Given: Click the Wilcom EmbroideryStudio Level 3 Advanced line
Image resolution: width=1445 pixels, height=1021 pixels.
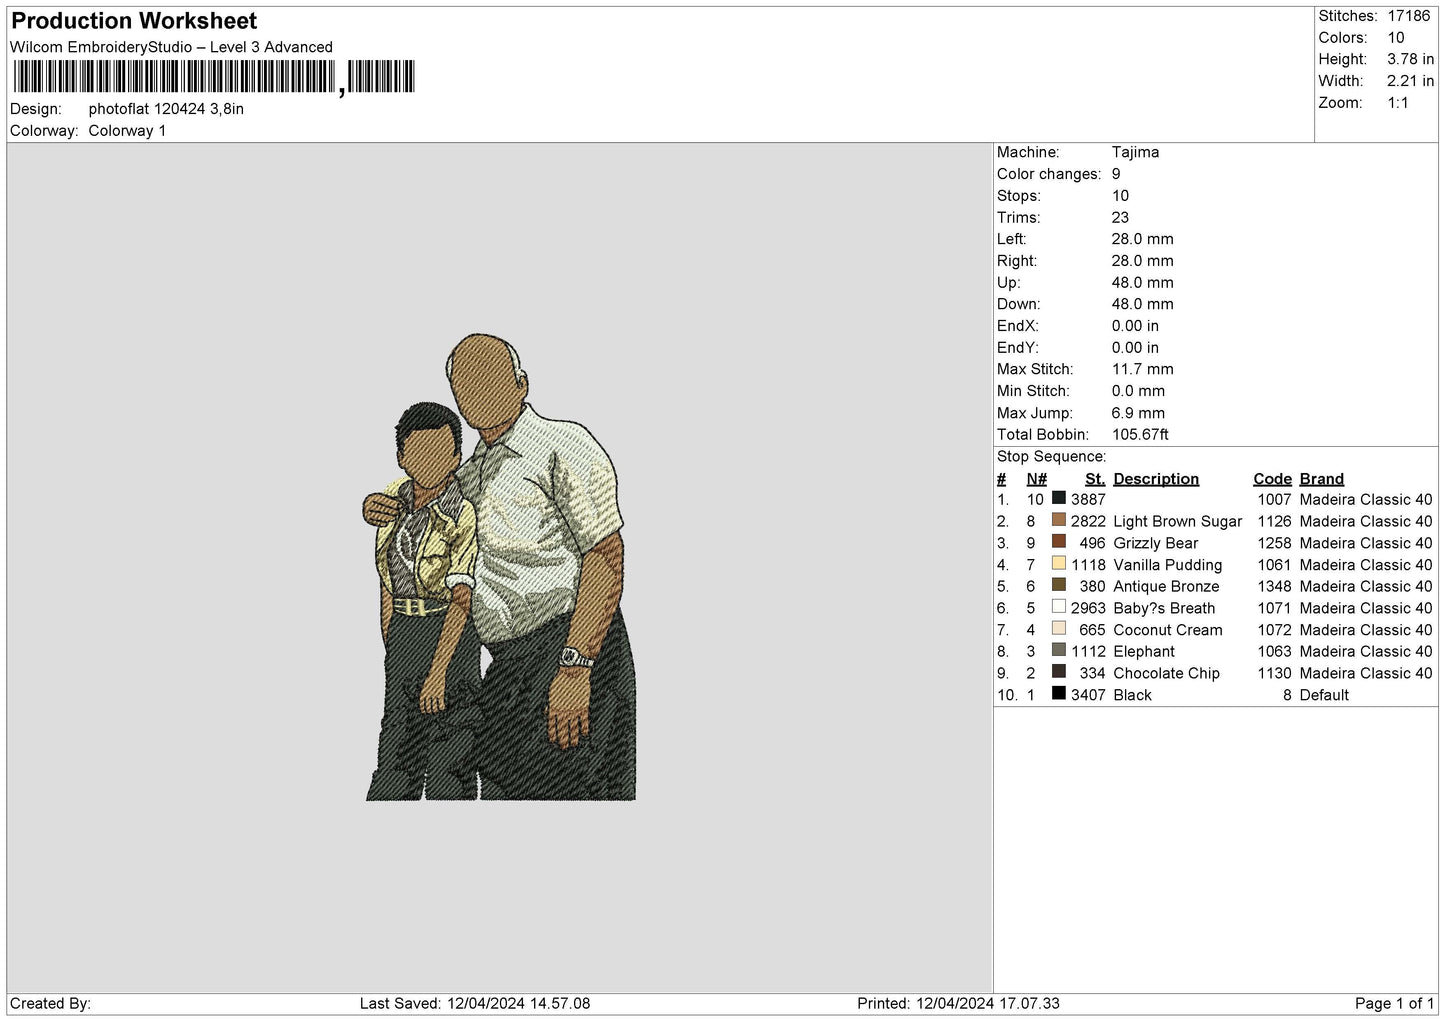Looking at the screenshot, I should [171, 47].
